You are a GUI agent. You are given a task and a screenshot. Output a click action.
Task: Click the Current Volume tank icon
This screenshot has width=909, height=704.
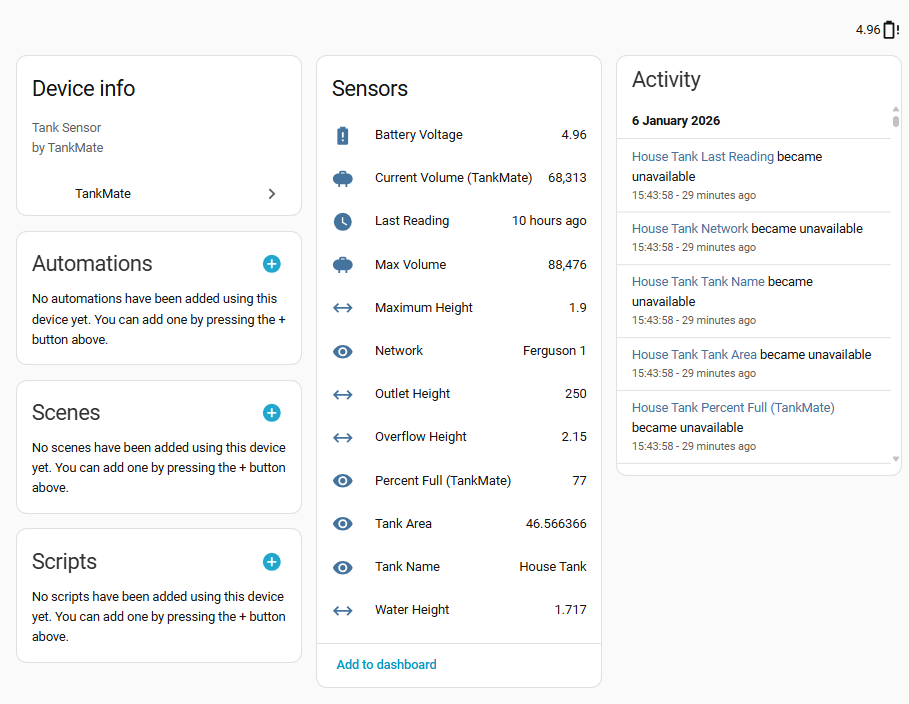pos(343,178)
